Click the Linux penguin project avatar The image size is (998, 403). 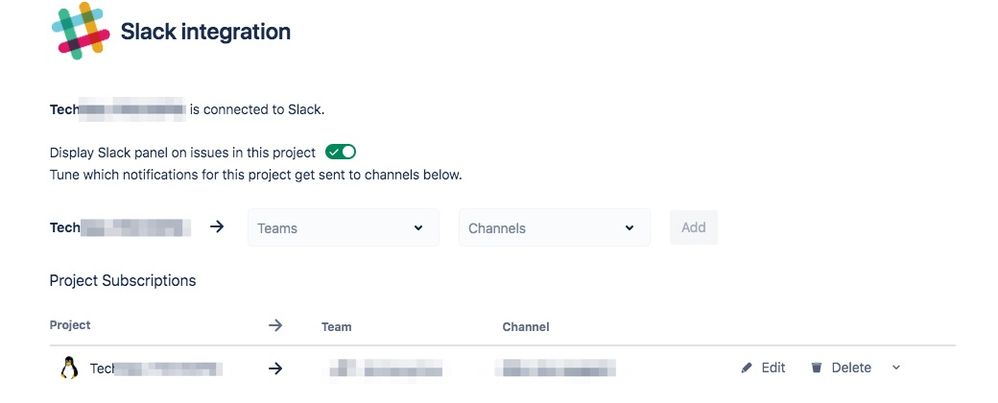(69, 368)
